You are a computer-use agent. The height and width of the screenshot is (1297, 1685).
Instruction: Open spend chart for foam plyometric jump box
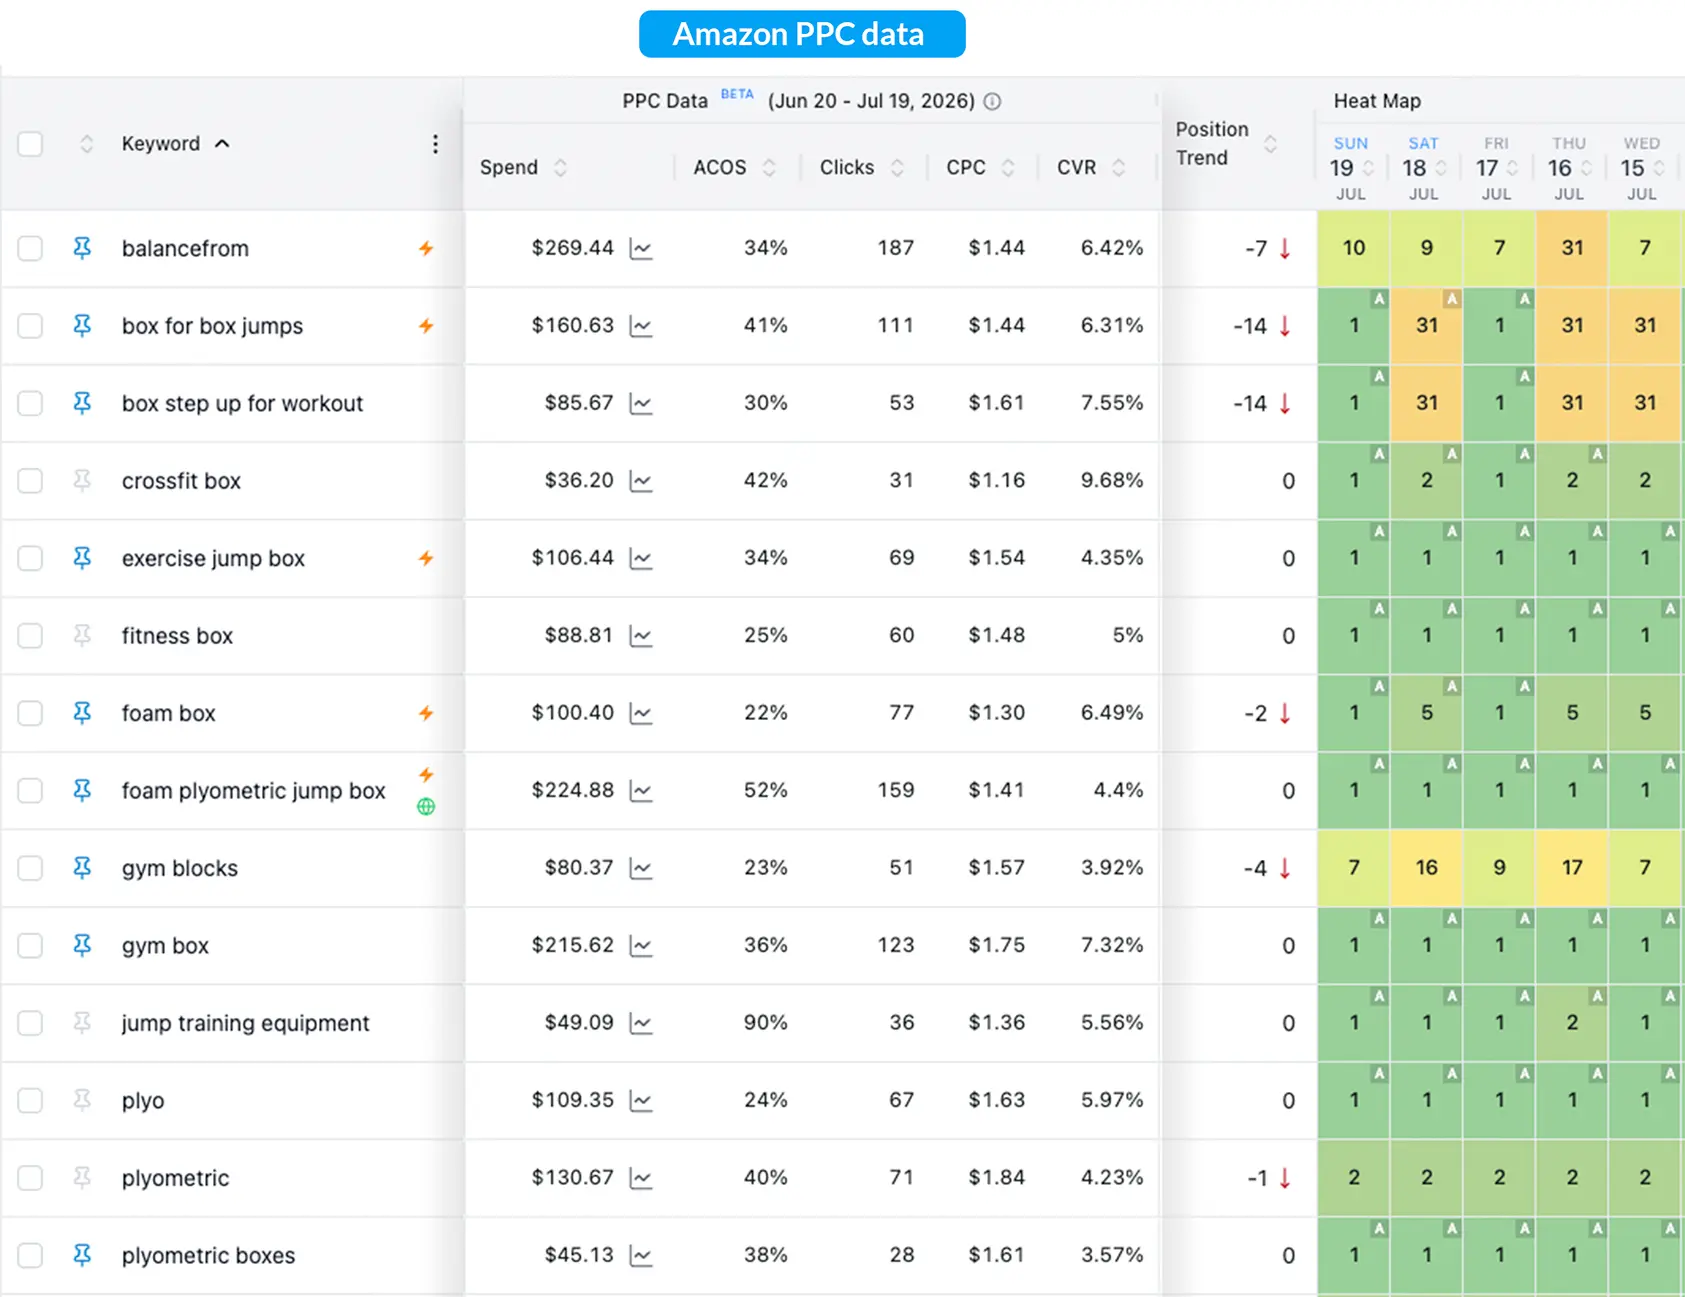[641, 791]
